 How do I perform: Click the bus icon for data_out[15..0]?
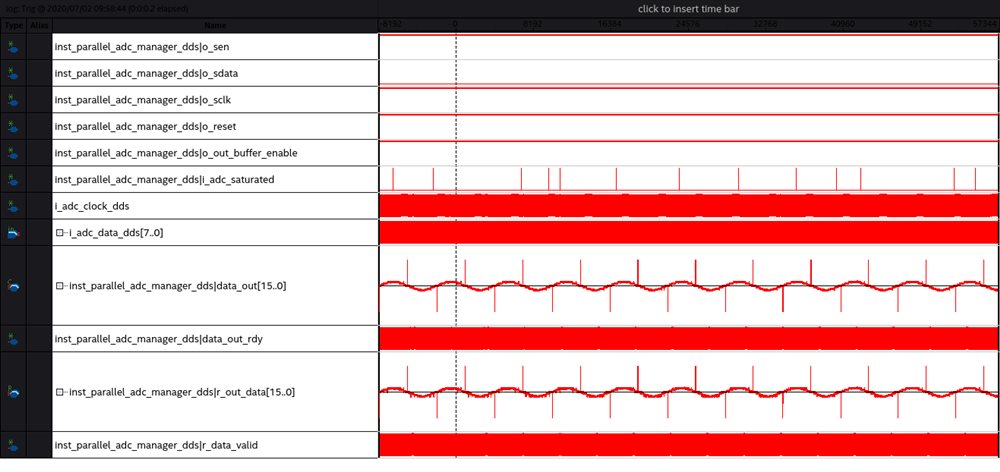click(x=13, y=286)
